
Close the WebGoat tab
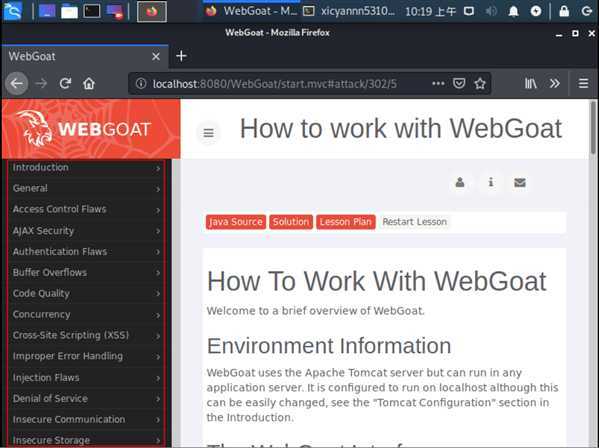coord(156,57)
